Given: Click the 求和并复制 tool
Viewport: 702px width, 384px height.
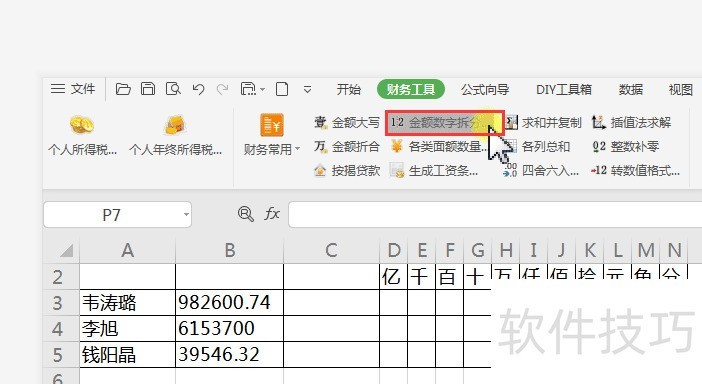Looking at the screenshot, I should [544, 123].
